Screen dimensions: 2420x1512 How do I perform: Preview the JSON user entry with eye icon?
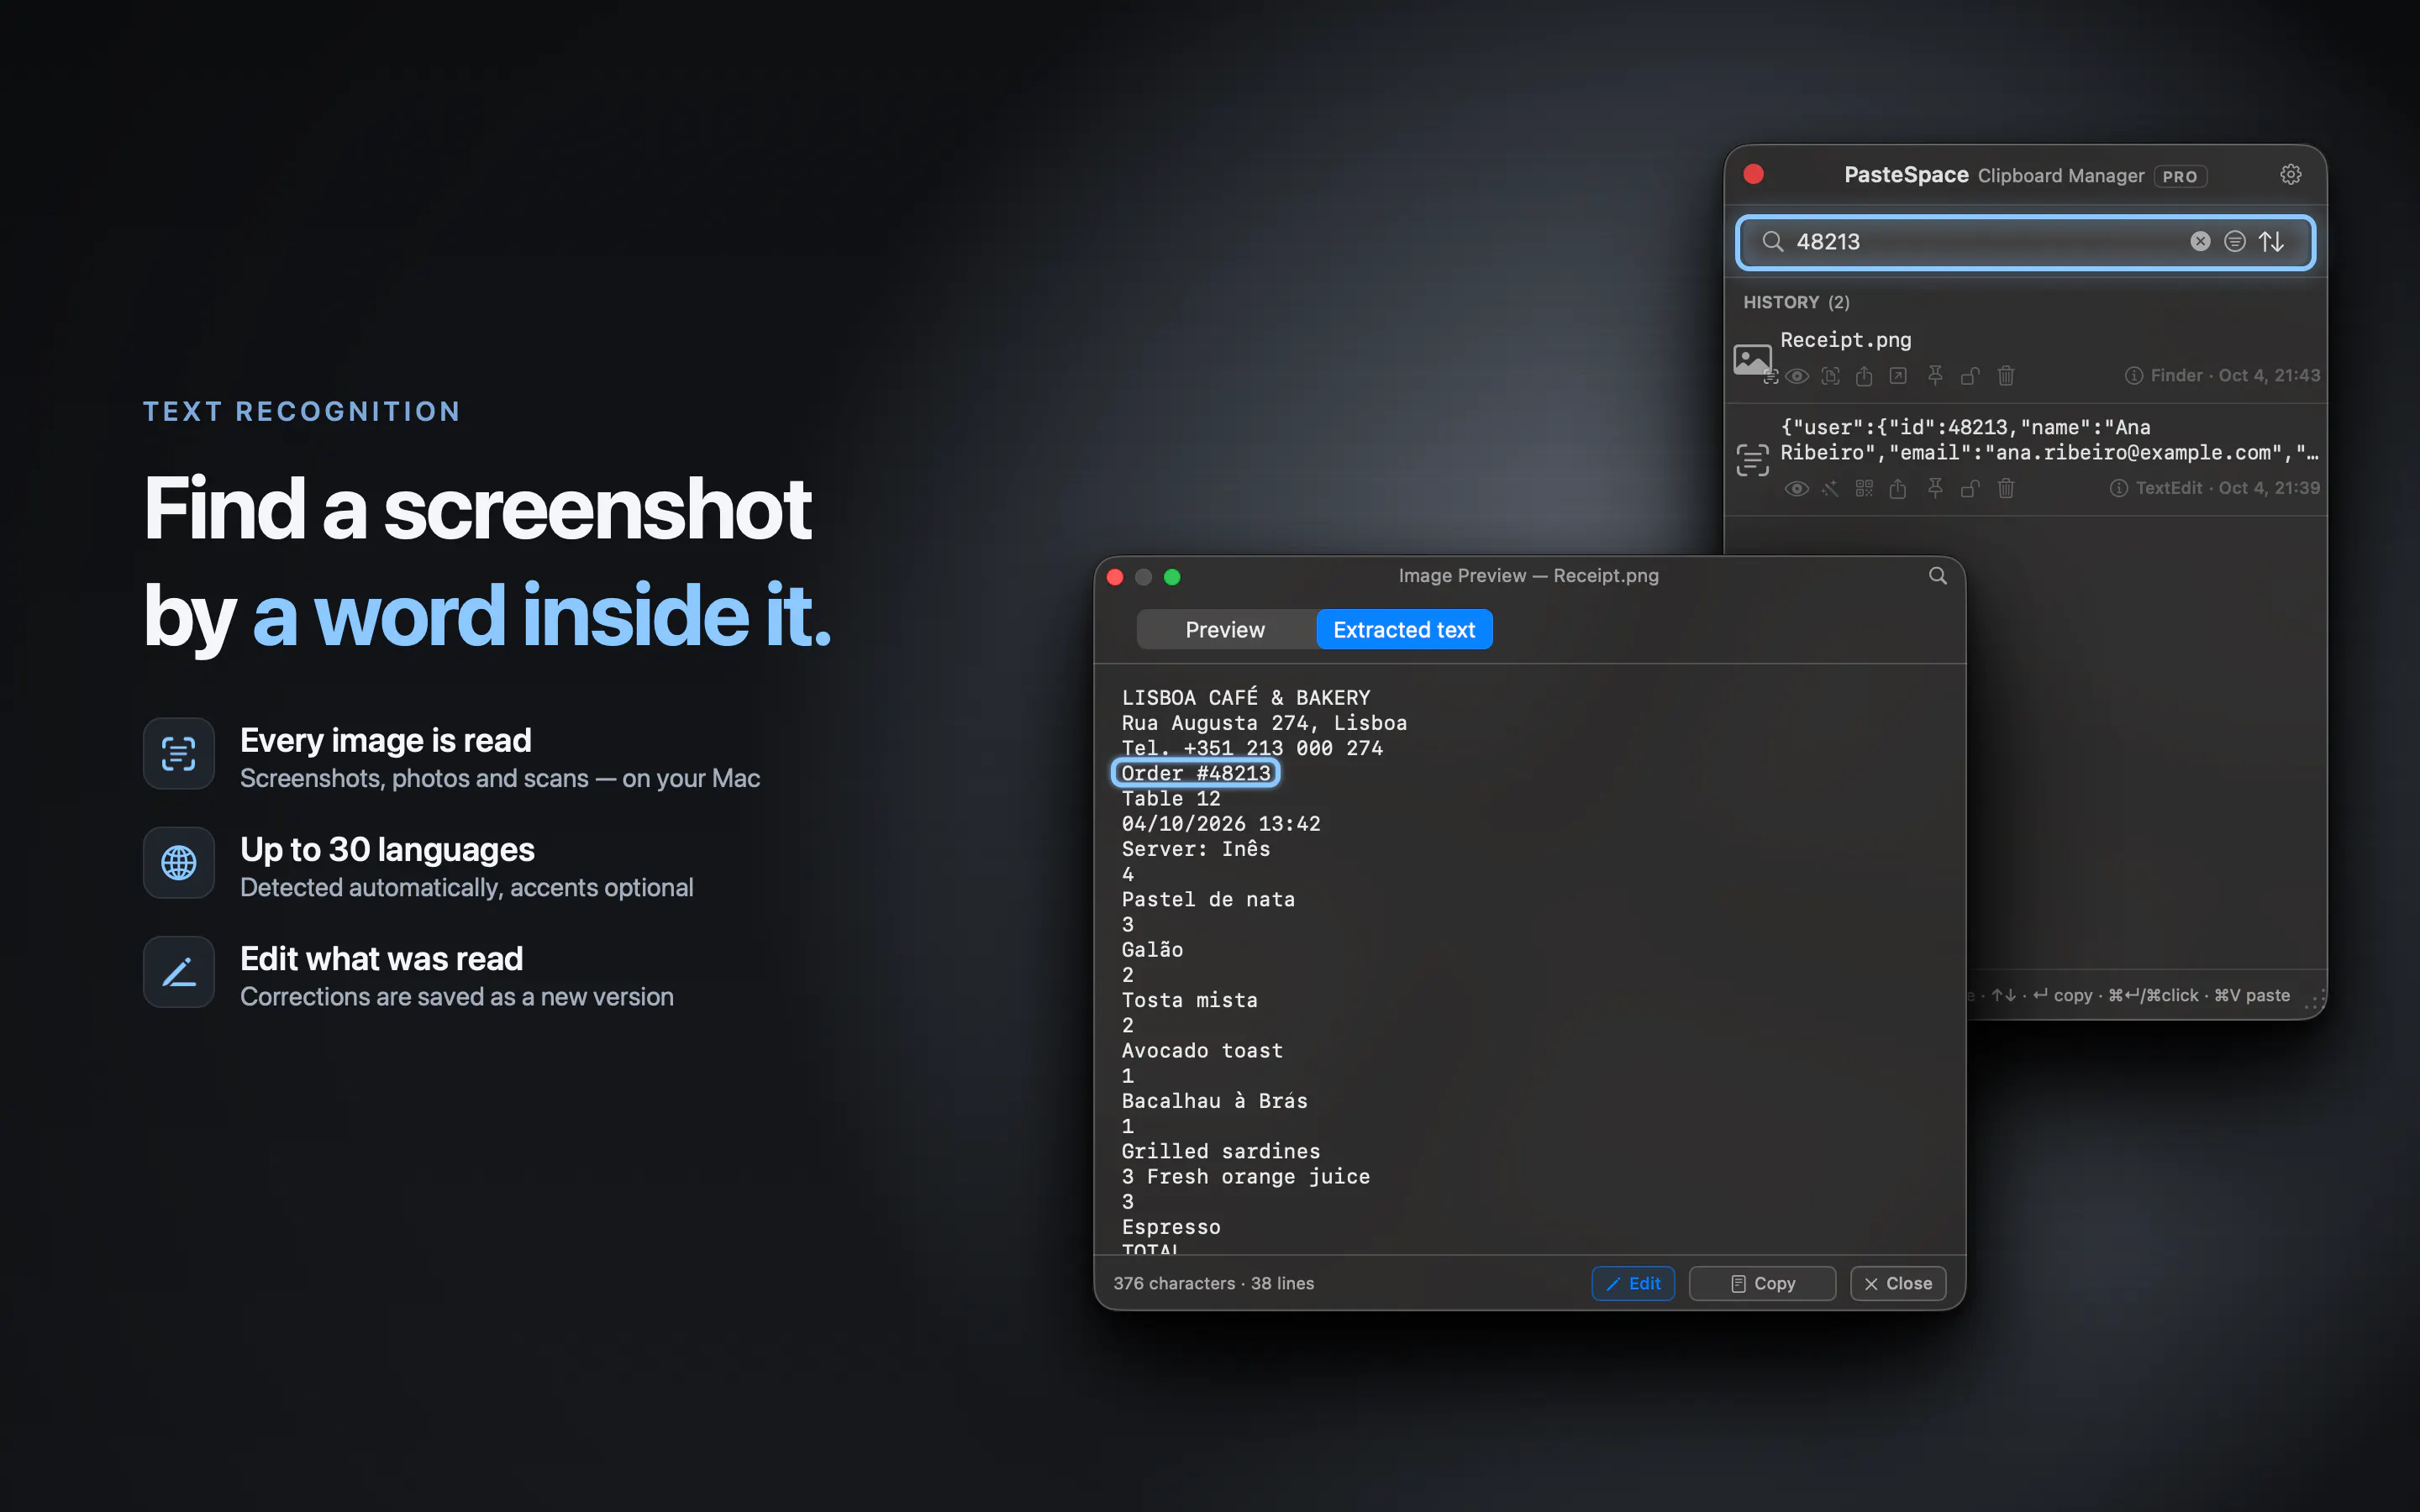click(1797, 489)
